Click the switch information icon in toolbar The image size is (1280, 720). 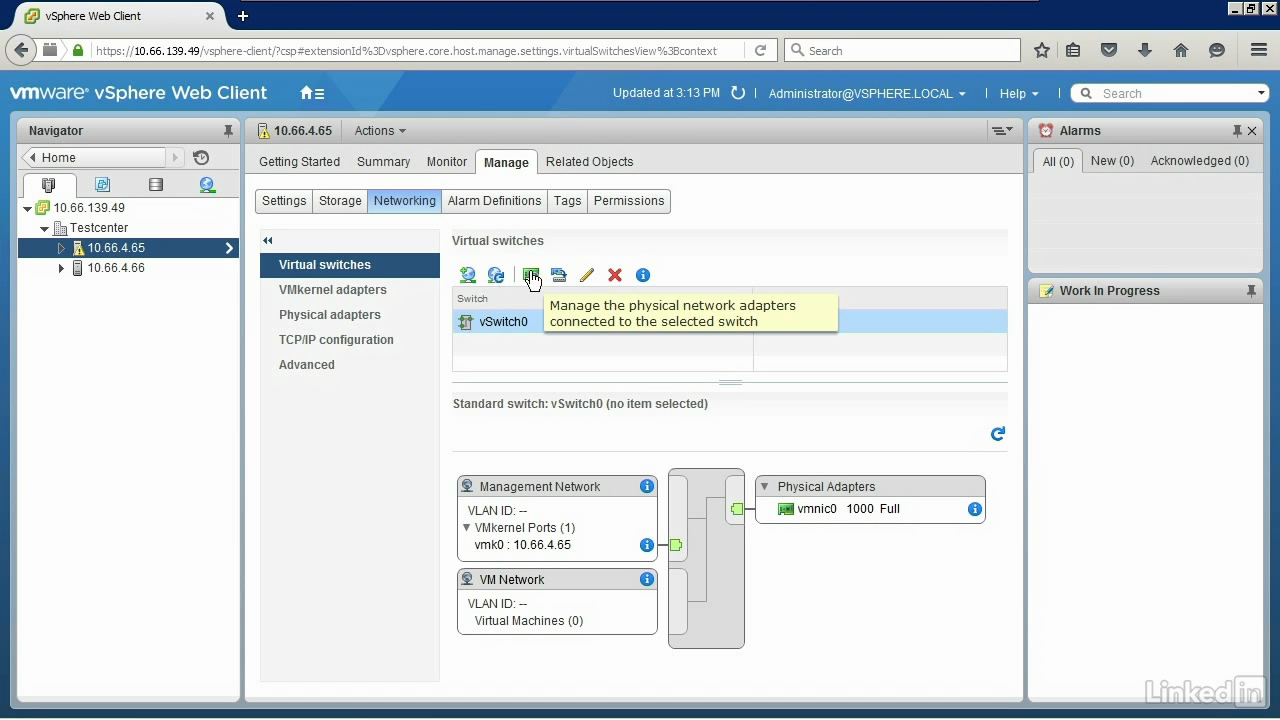click(x=643, y=275)
